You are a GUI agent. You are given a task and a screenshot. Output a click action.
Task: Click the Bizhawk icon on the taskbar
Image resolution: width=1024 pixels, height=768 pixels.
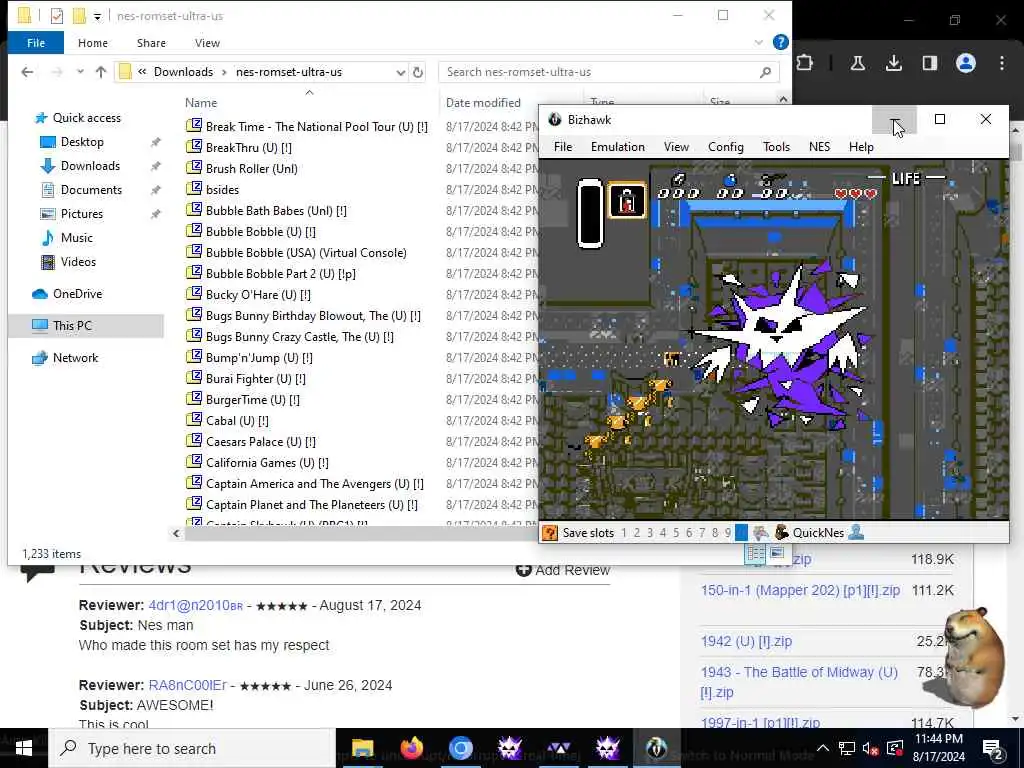656,748
